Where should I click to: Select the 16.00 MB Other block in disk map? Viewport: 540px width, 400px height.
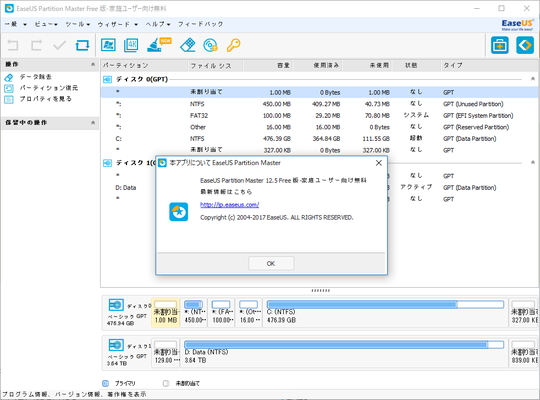click(x=249, y=312)
